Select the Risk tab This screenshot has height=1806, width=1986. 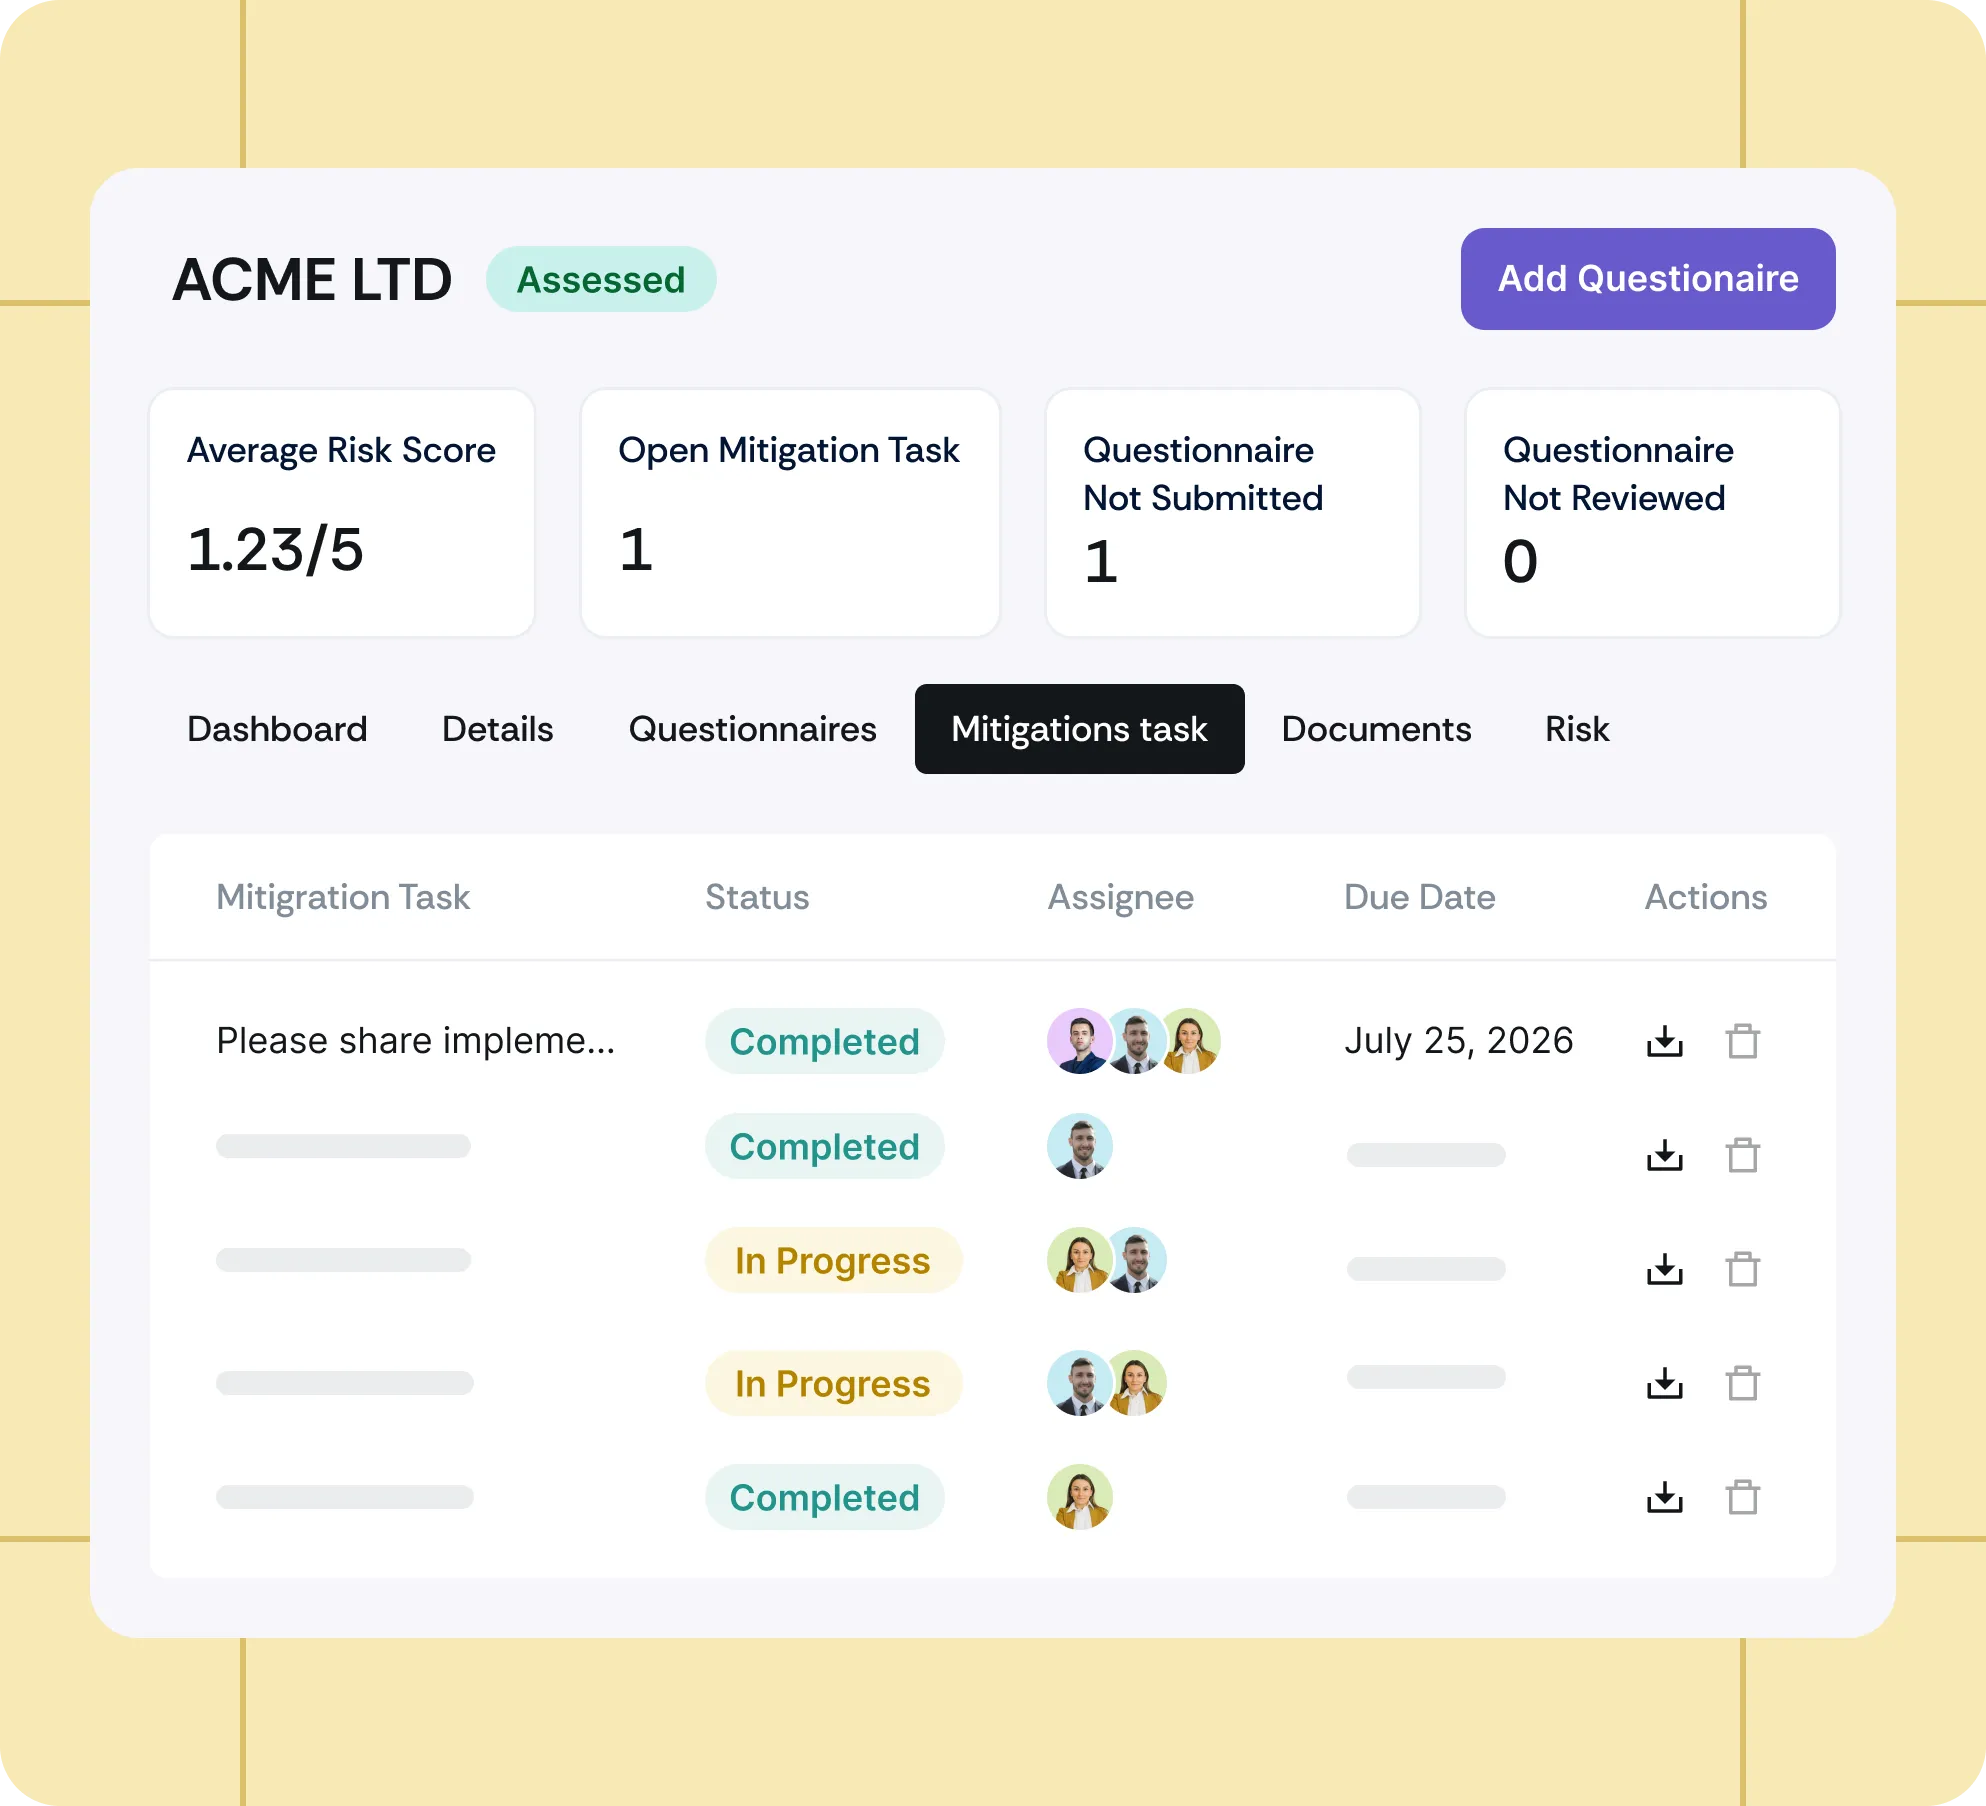tap(1577, 729)
